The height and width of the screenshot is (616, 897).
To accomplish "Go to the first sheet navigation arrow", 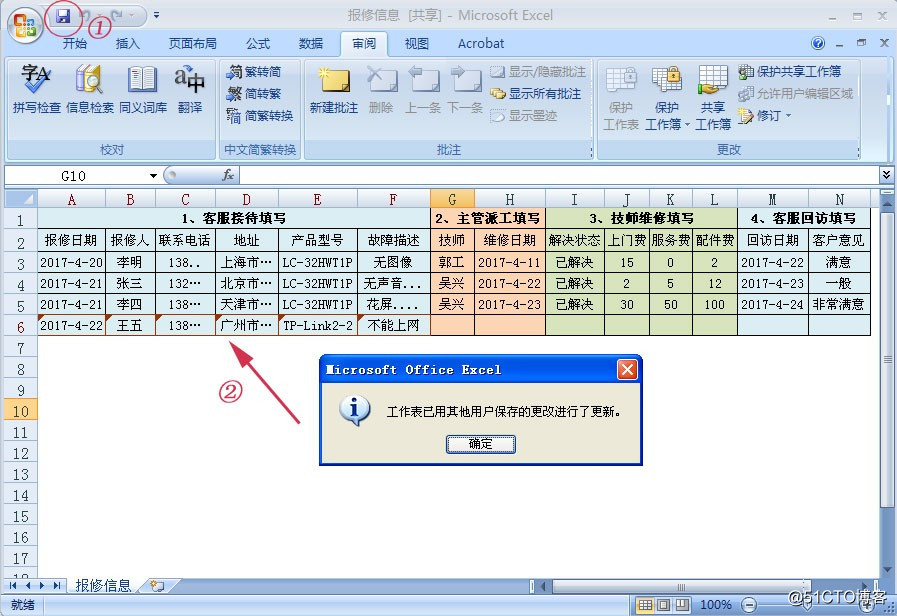I will pyautogui.click(x=13, y=585).
